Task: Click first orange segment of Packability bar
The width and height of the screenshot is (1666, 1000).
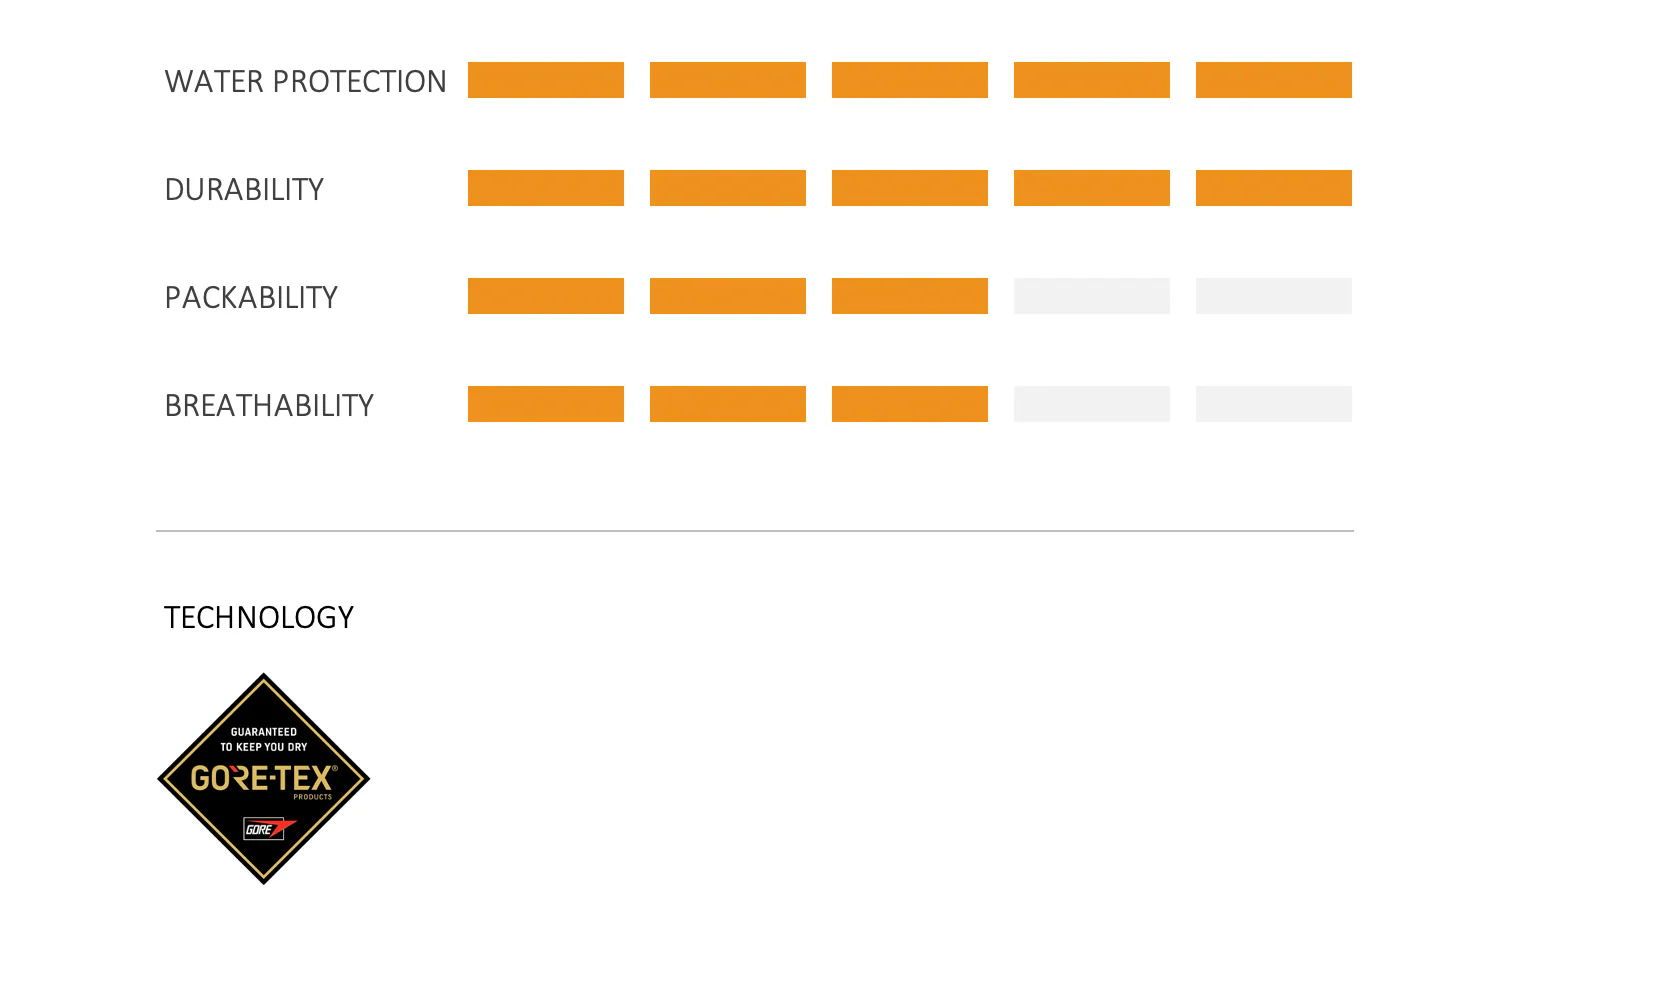Action: click(x=546, y=296)
